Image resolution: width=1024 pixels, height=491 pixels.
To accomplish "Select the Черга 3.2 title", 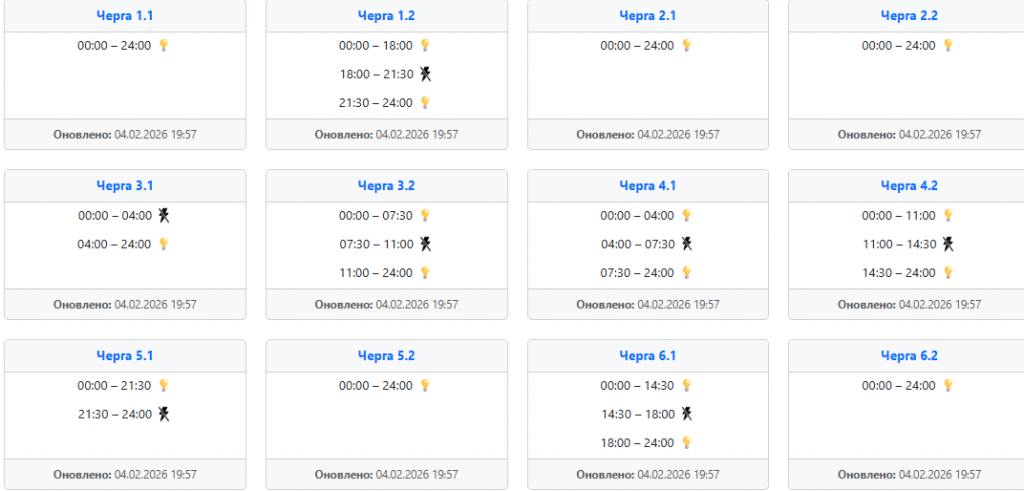I will tap(386, 186).
